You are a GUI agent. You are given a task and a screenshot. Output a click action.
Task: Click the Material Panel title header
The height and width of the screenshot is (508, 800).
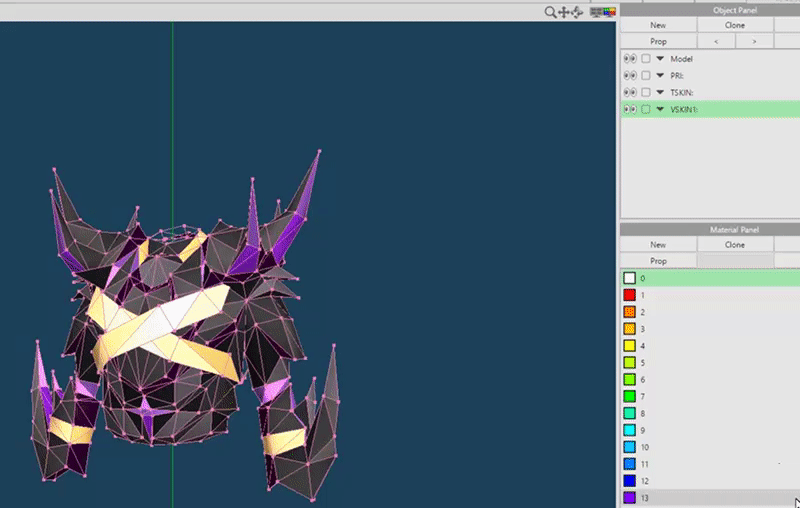pos(710,230)
